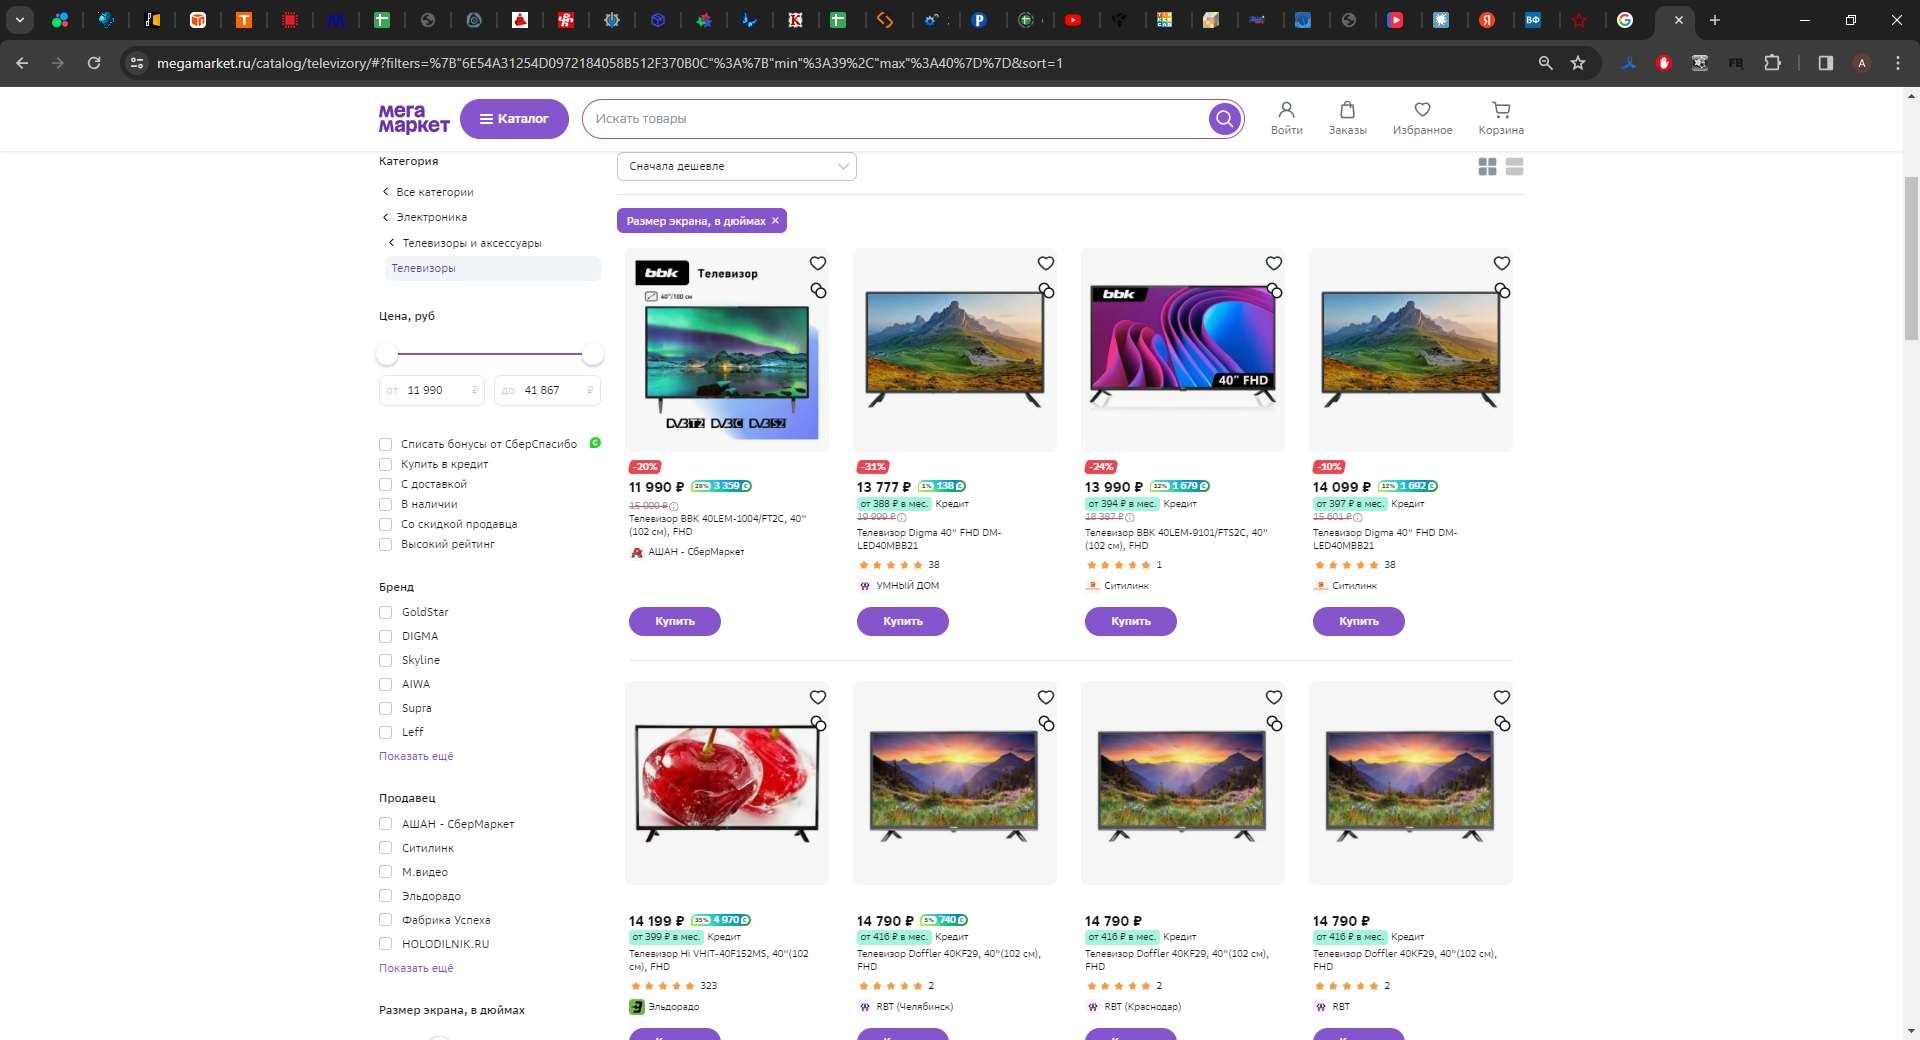
Task: Enable Списать бонусы от СберСпасибо checkbox
Action: point(385,444)
